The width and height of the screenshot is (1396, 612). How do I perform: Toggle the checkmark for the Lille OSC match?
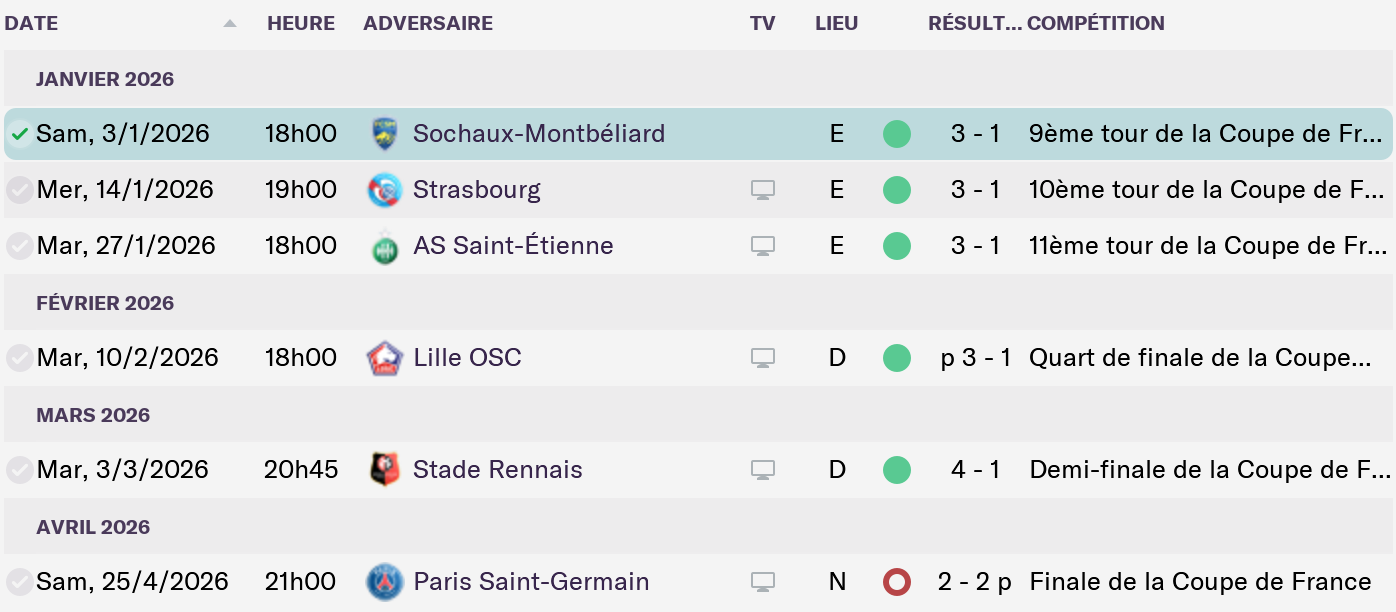tap(19, 358)
